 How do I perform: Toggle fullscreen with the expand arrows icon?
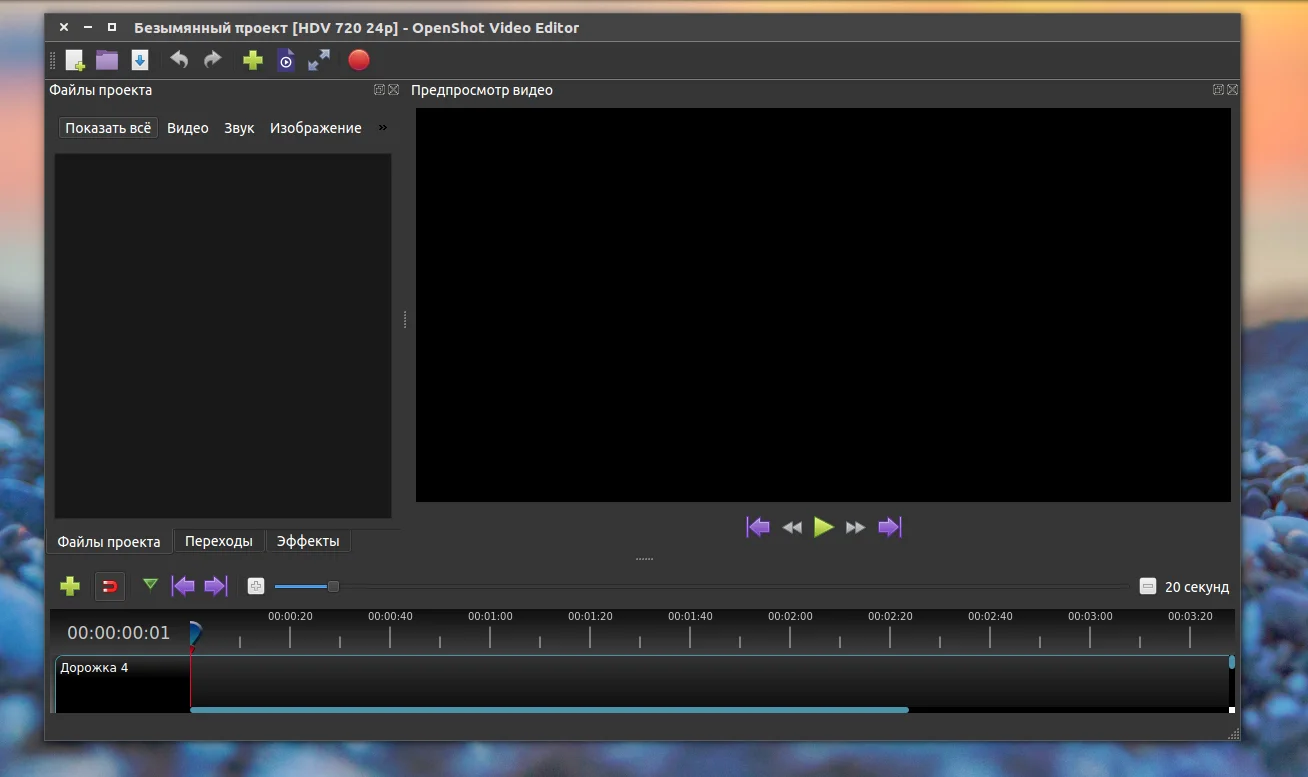(x=319, y=60)
